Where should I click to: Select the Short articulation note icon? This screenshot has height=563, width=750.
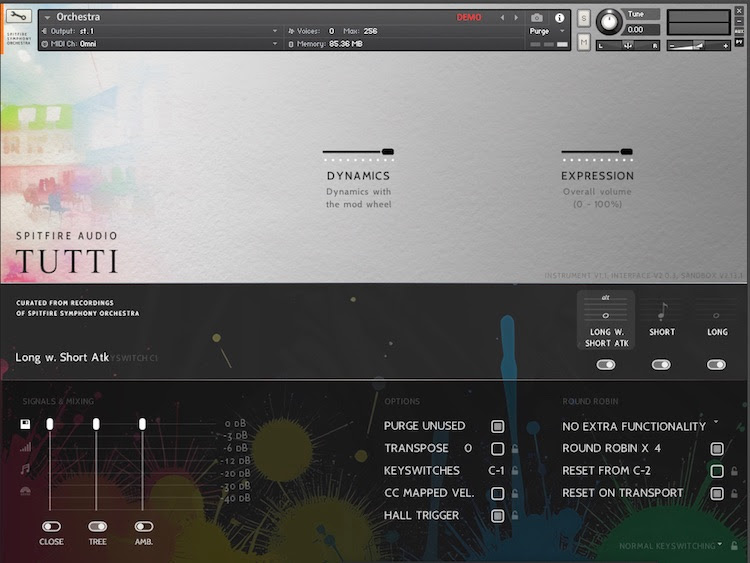pyautogui.click(x=661, y=313)
